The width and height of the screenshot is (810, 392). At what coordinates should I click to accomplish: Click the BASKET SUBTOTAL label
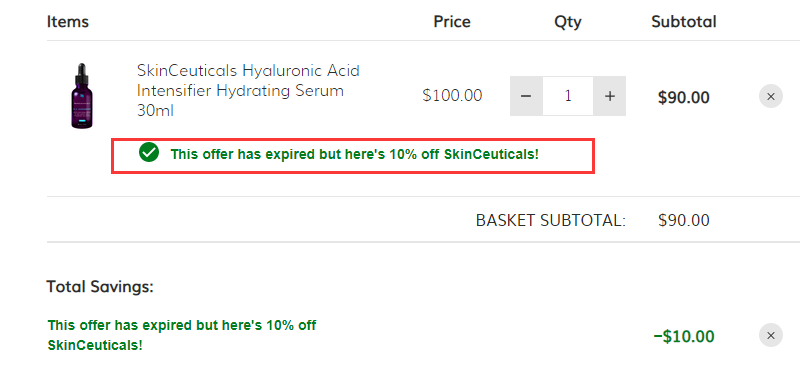(x=551, y=221)
